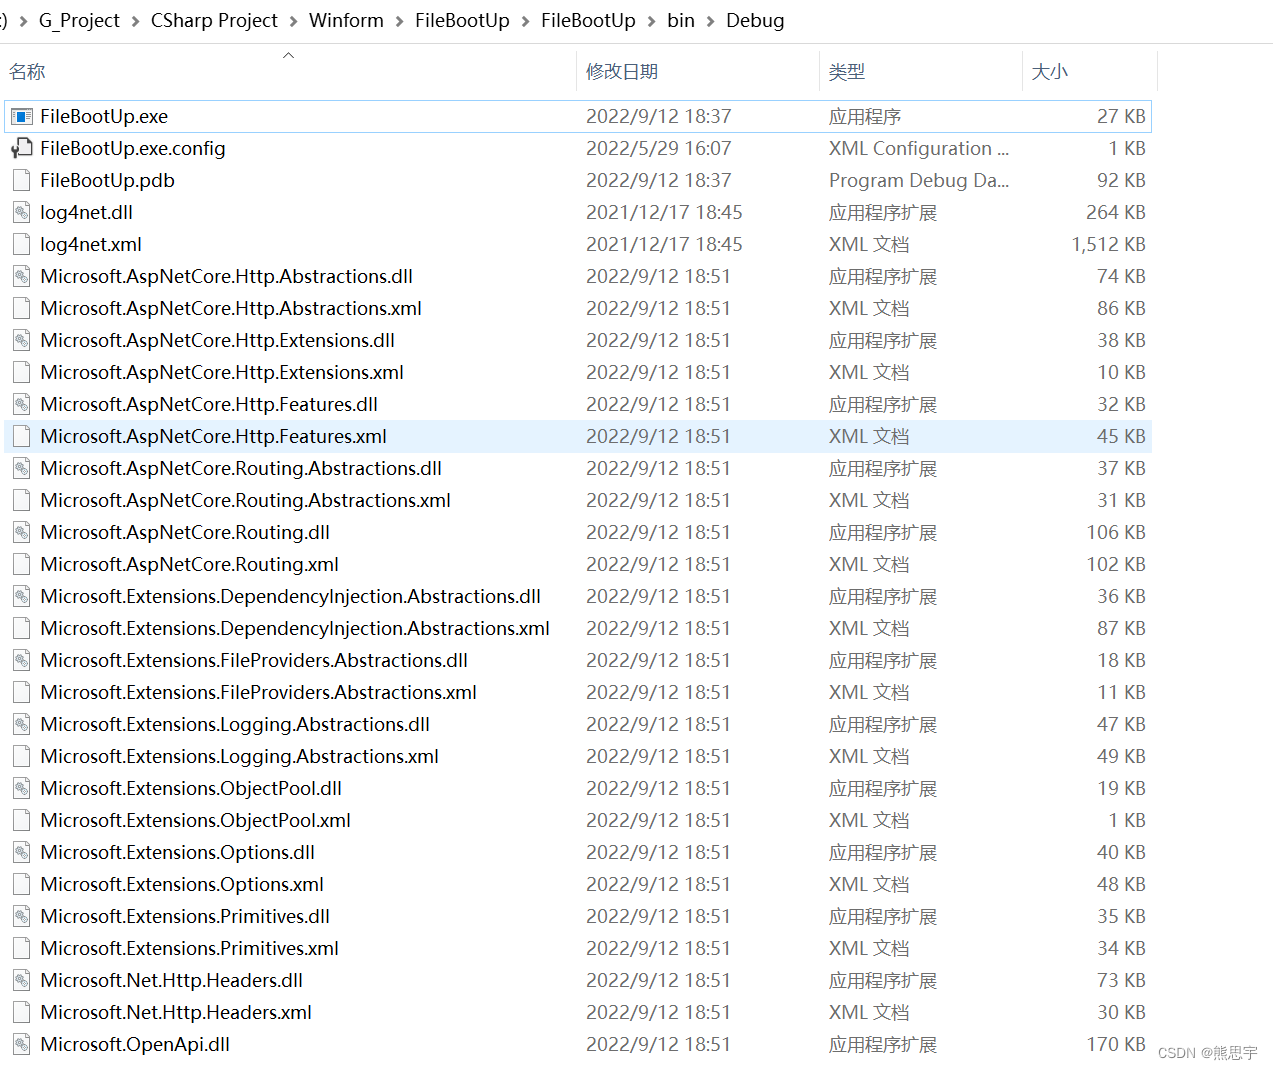Viewport: 1273px width, 1070px height.
Task: Click the Microsoft.Net.Http.Headers.xml file icon
Action: (21, 1013)
